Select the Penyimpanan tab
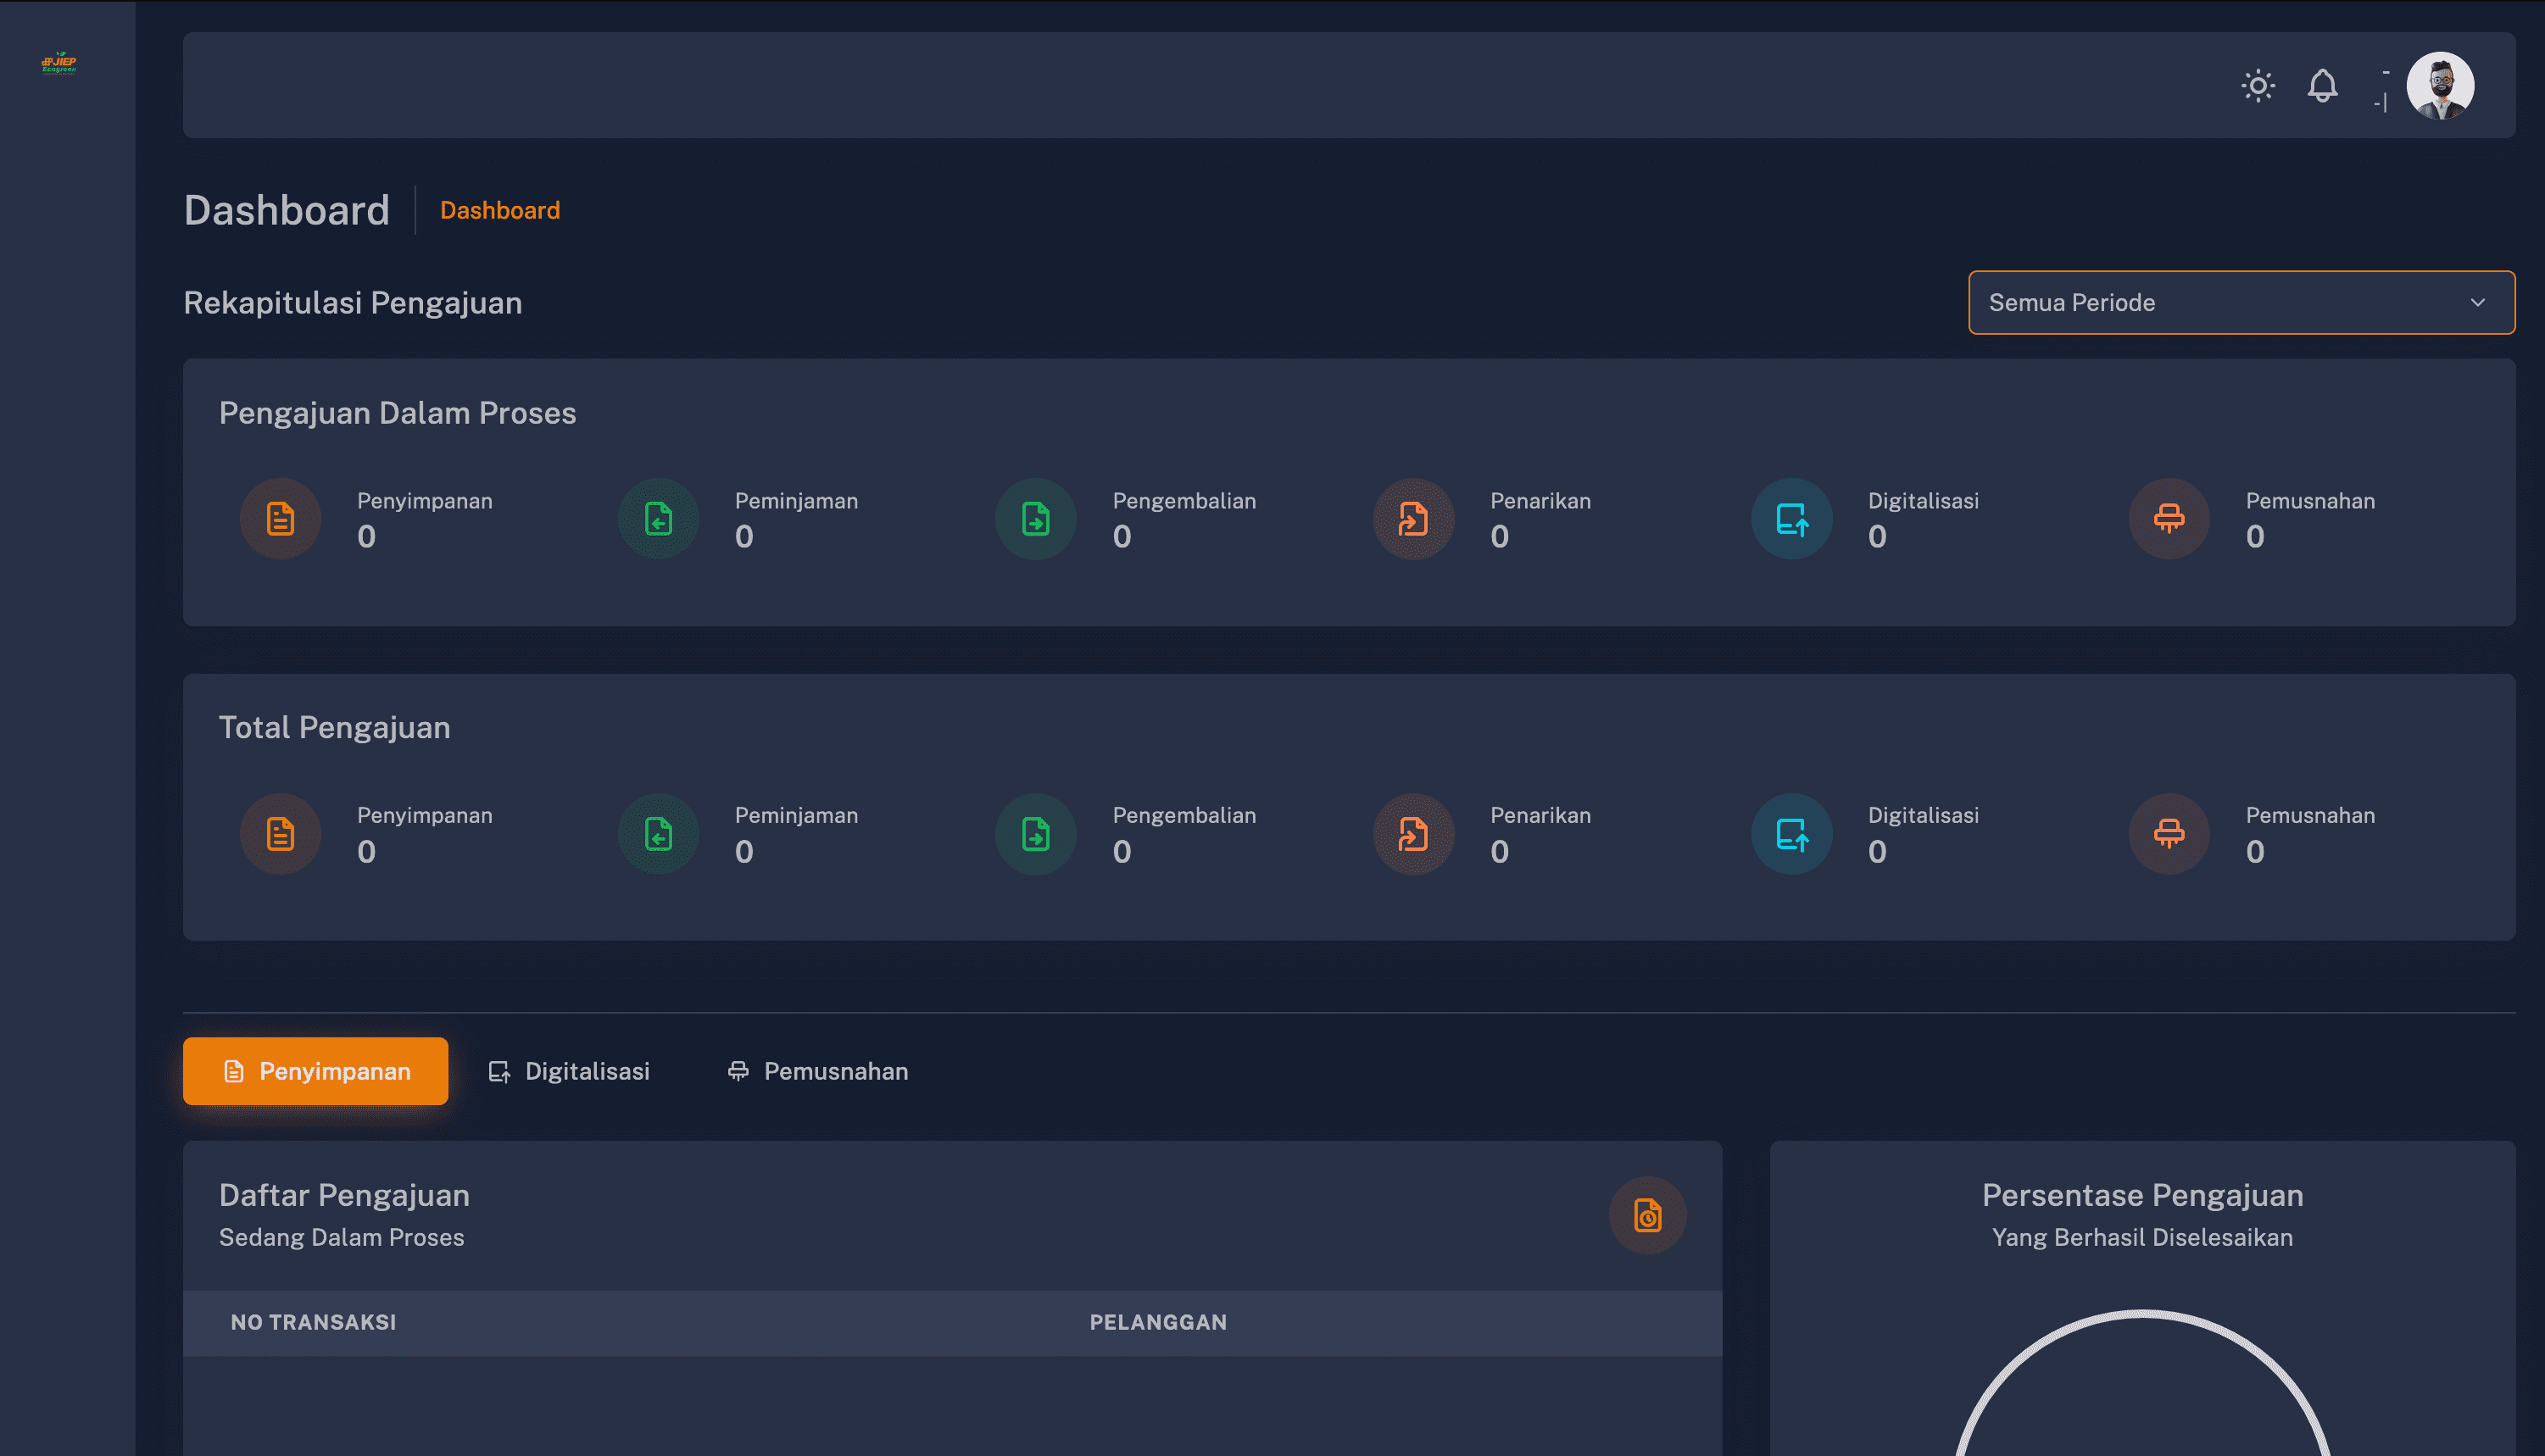 point(315,1071)
